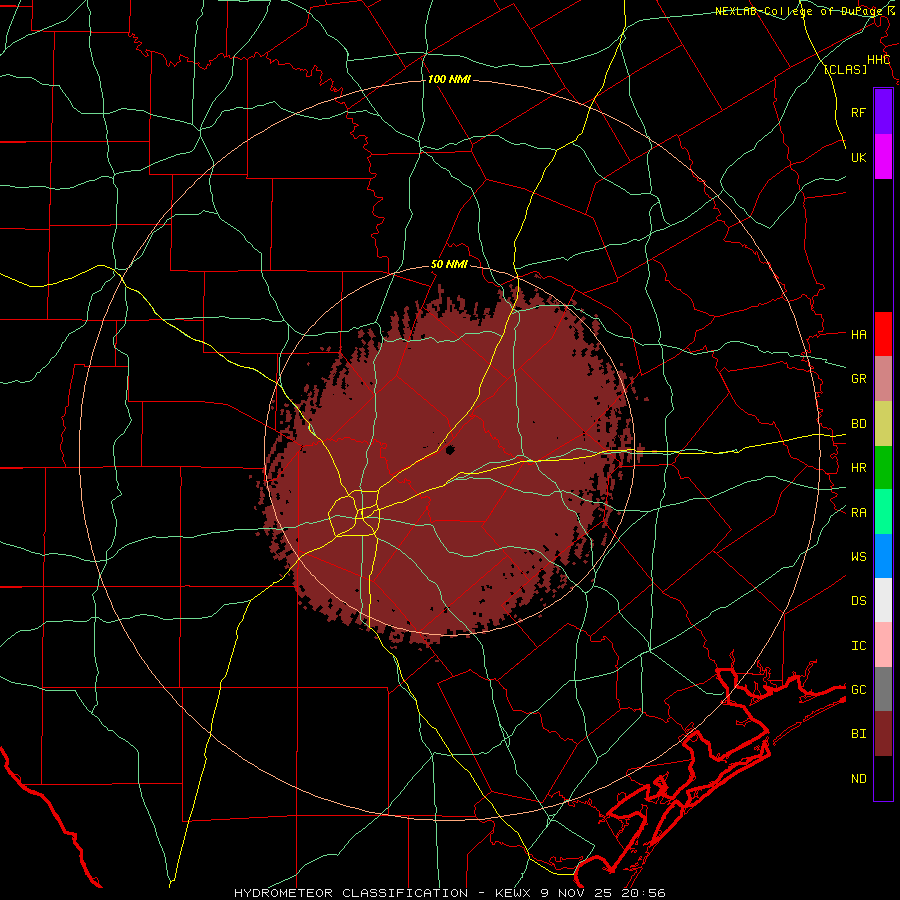Click the 100 NMI range ring label

coord(449,79)
